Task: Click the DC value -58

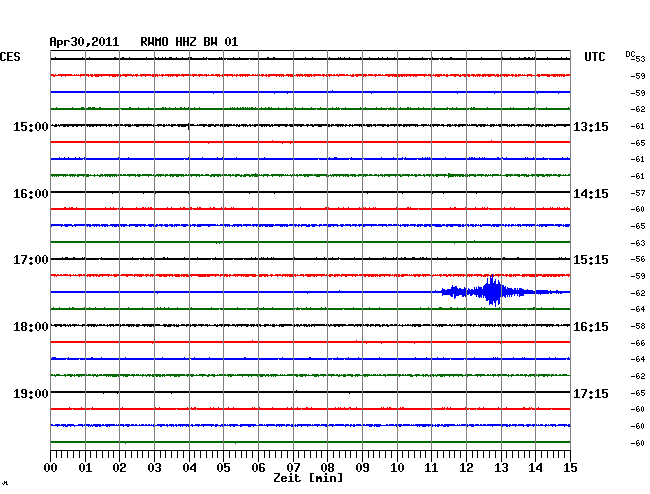Action: (638, 326)
